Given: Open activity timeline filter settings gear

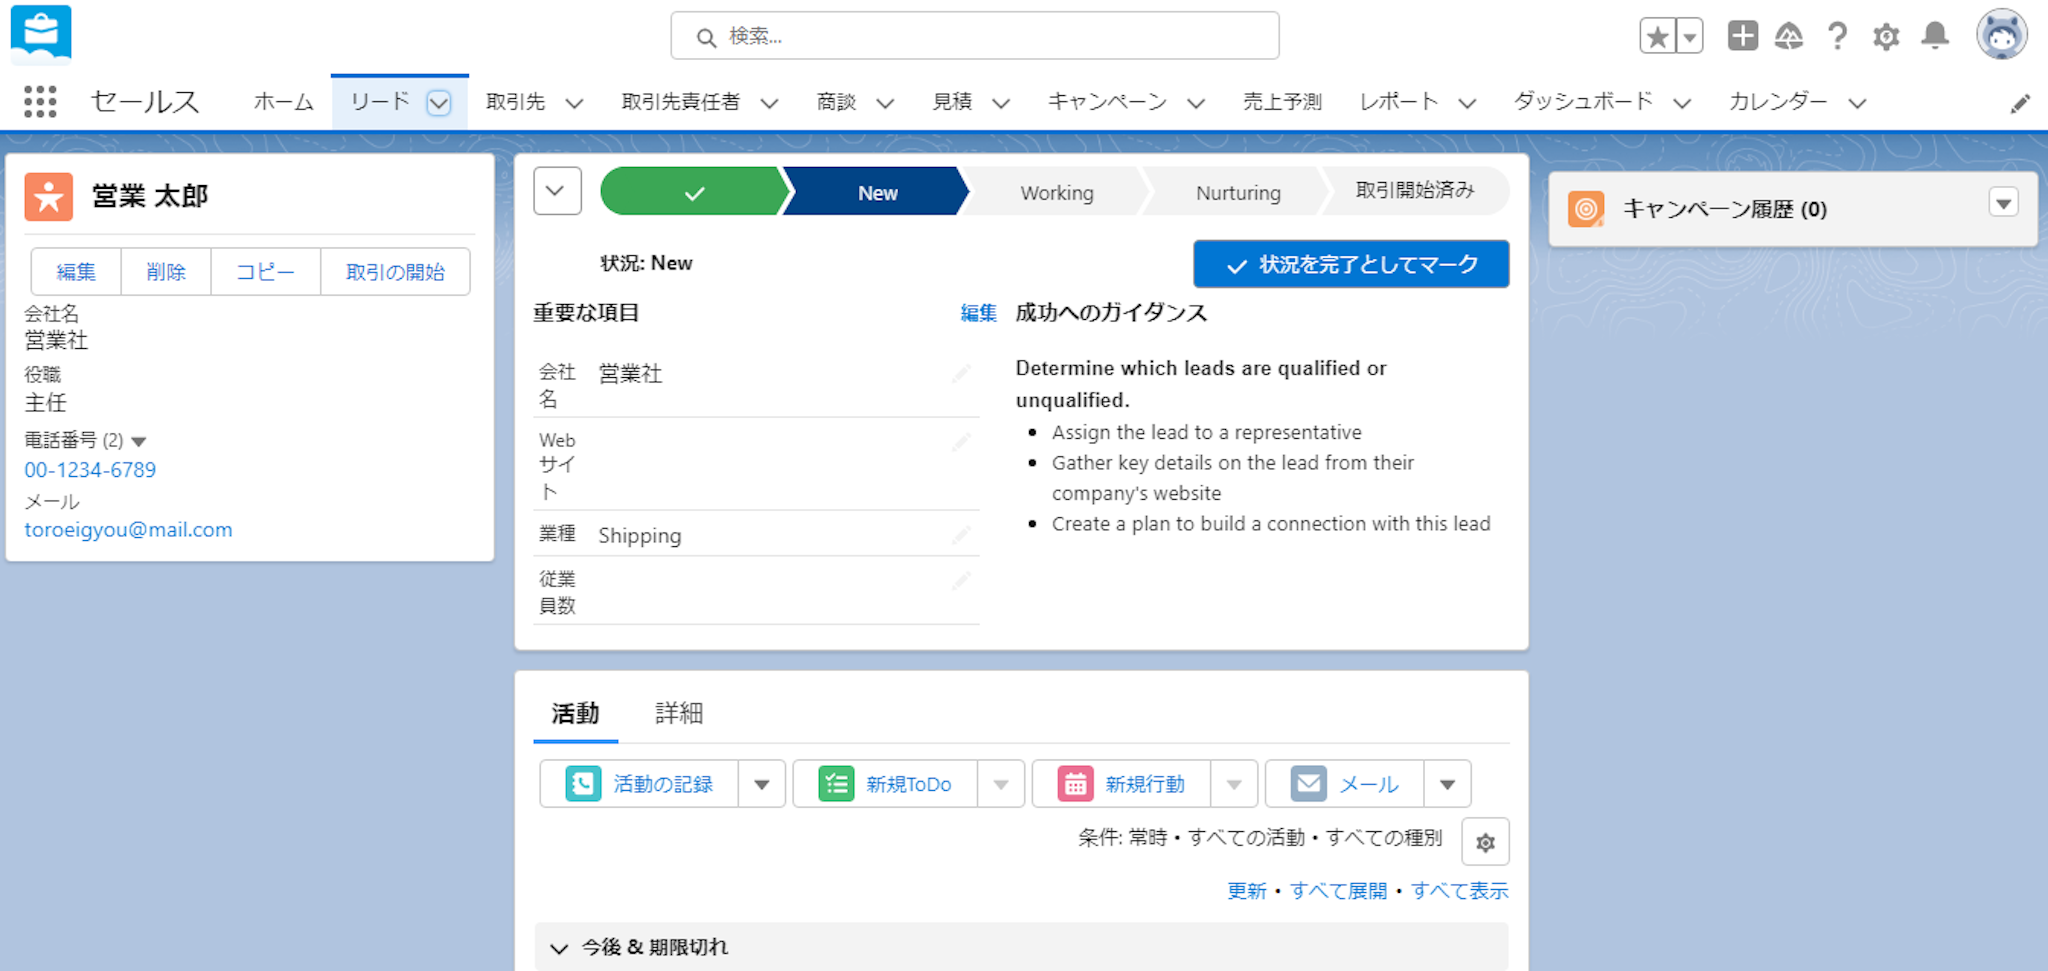Looking at the screenshot, I should tap(1485, 842).
